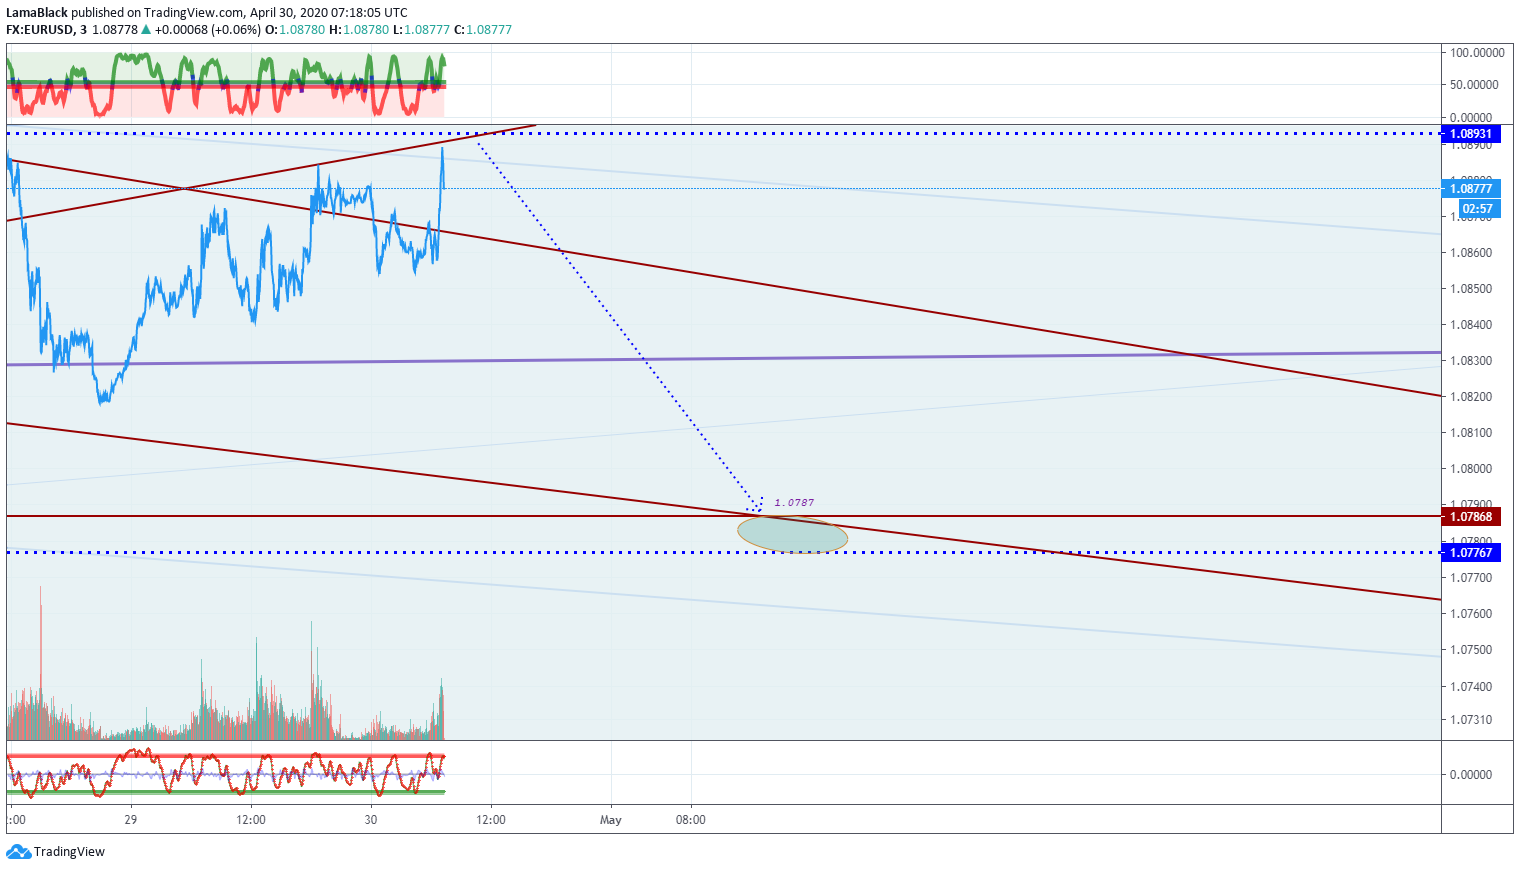Click the 1.08200 price axis label
The image size is (1520, 870).
pos(1471,397)
